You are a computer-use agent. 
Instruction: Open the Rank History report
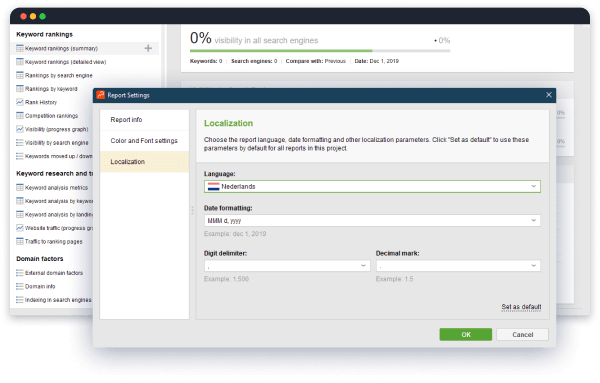pos(41,102)
